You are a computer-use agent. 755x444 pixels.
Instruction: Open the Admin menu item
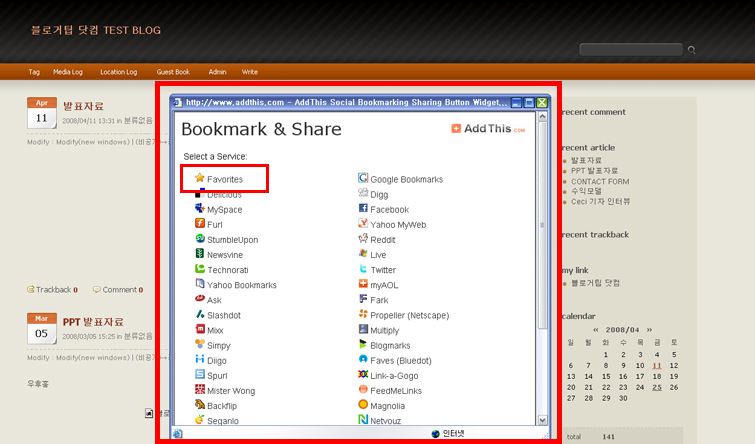[217, 72]
